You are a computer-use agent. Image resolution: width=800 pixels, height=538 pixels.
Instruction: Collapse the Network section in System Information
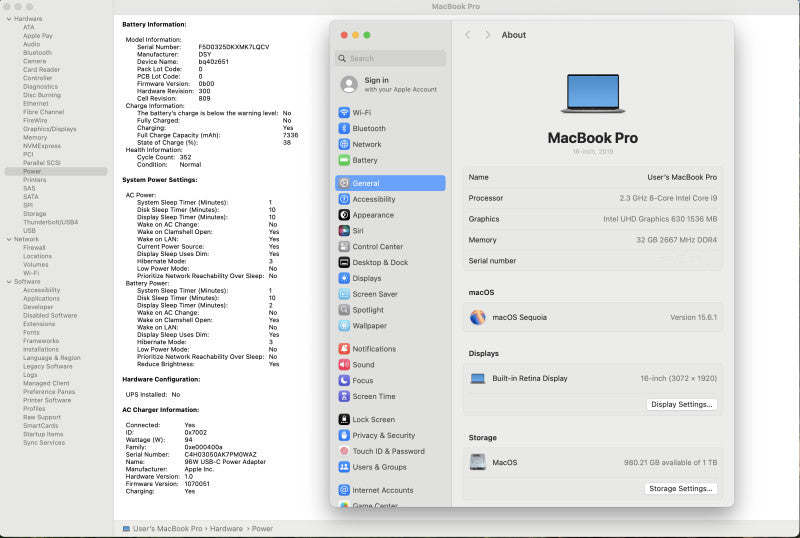[x=9, y=239]
